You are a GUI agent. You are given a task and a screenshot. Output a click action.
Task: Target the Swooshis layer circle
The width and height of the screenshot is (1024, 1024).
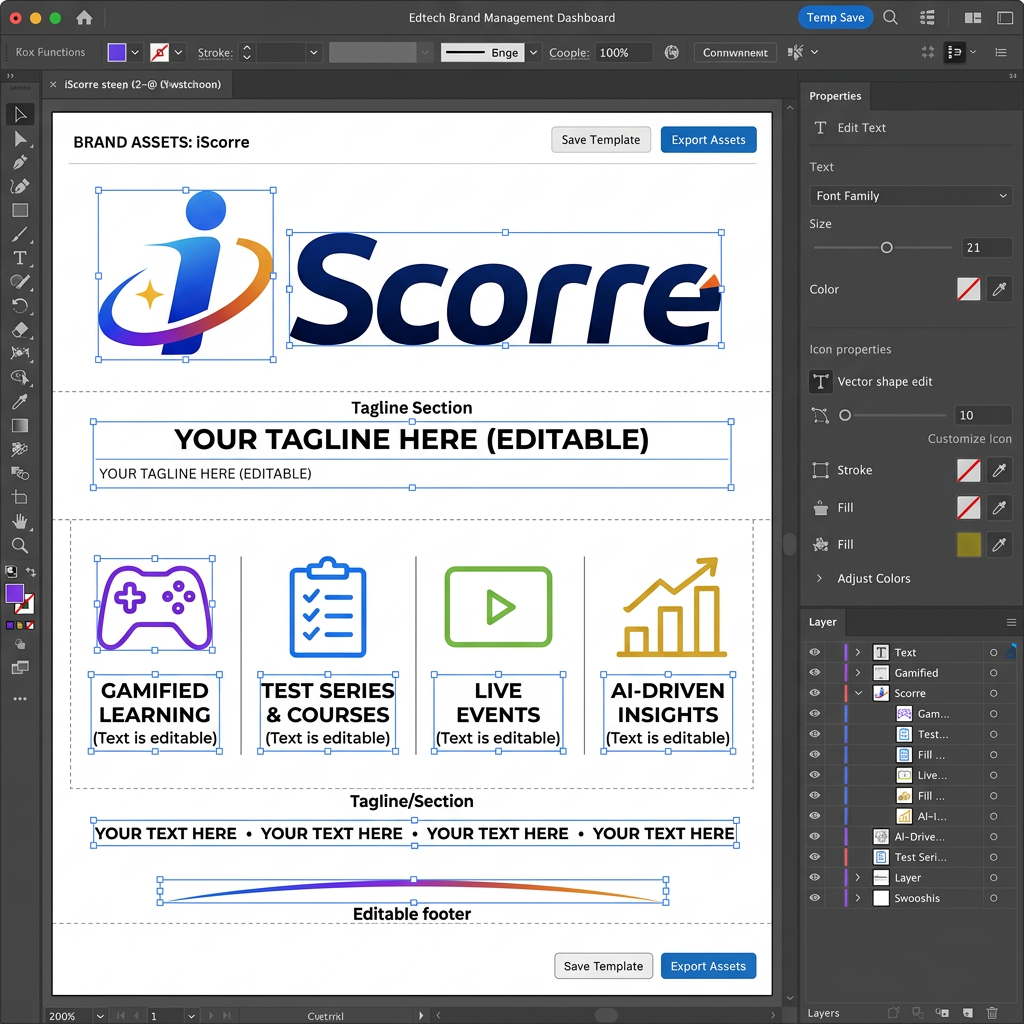click(993, 898)
